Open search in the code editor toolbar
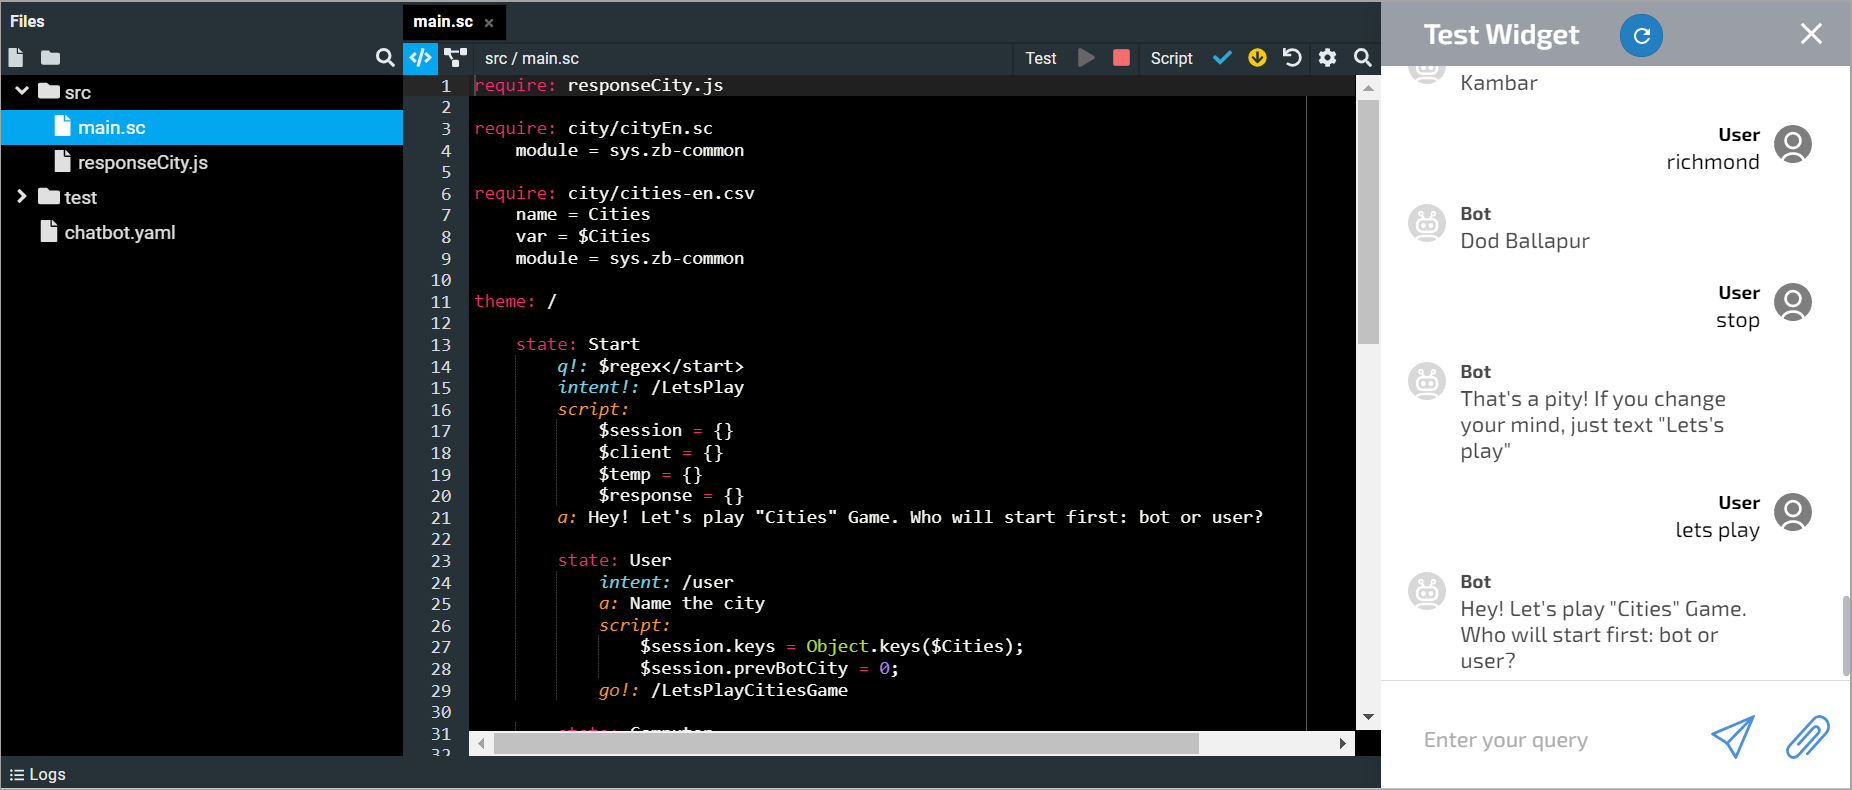Image resolution: width=1852 pixels, height=790 pixels. point(1362,58)
